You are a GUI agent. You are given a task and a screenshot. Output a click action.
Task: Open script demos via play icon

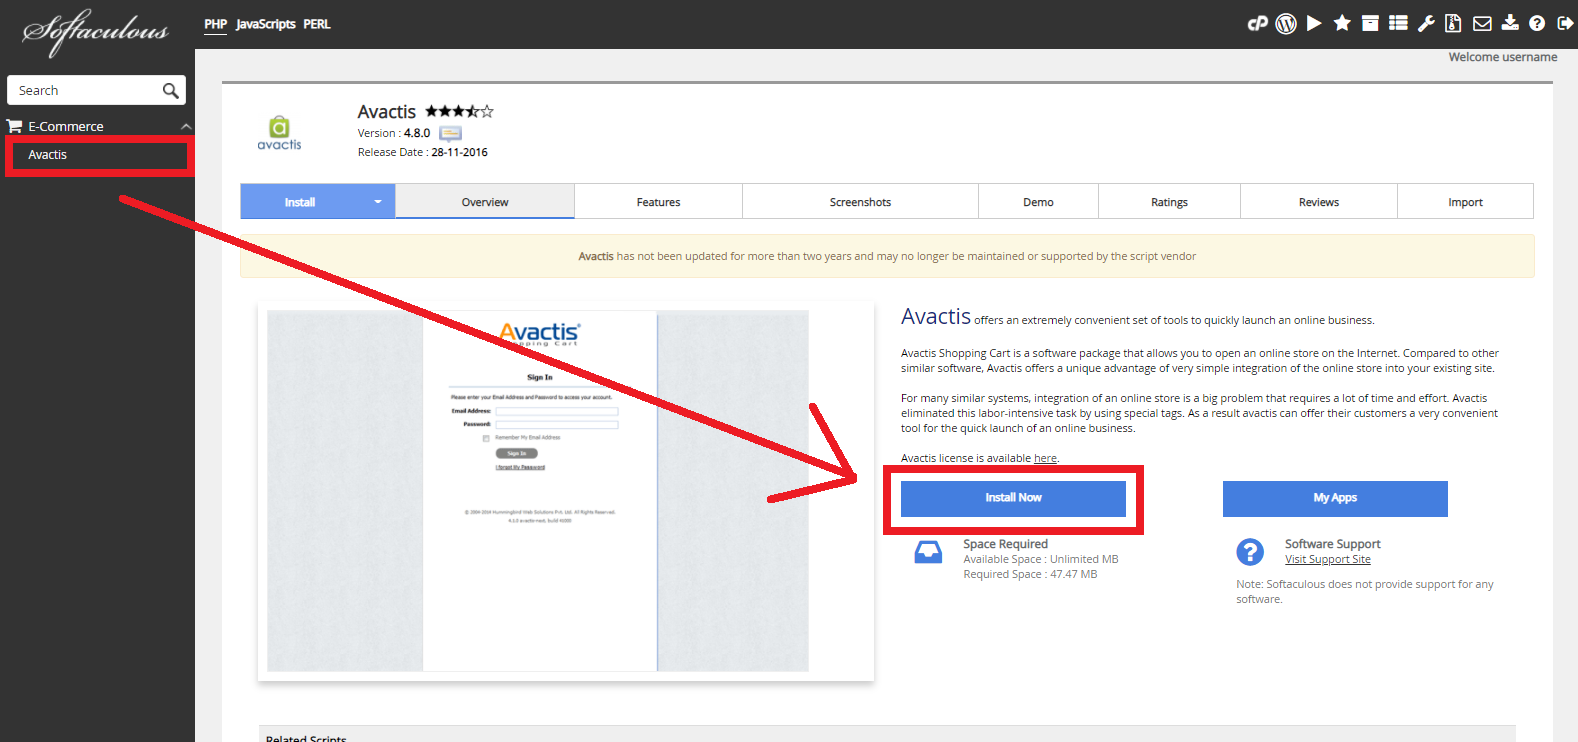point(1314,23)
